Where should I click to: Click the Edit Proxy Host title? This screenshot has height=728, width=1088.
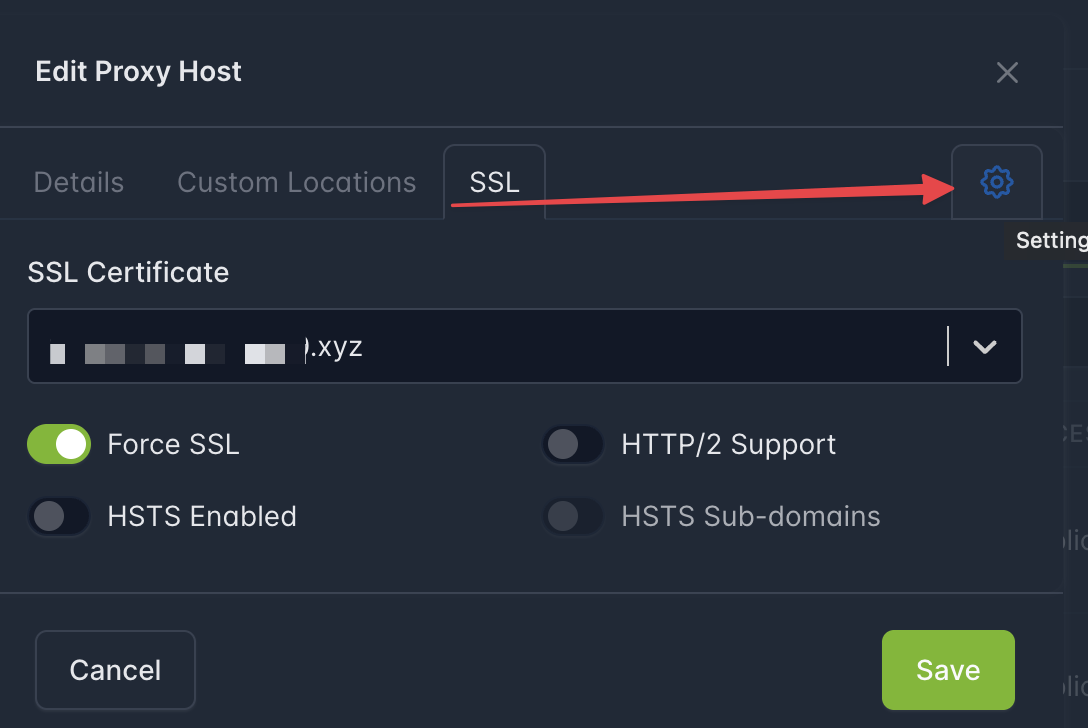coord(138,71)
